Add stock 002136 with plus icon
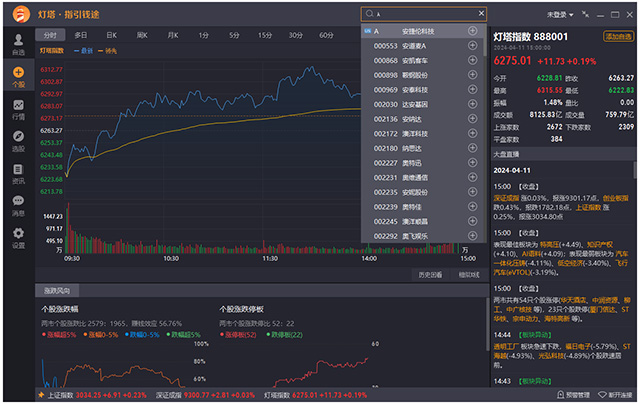This screenshot has height=404, width=640. pyautogui.click(x=473, y=119)
